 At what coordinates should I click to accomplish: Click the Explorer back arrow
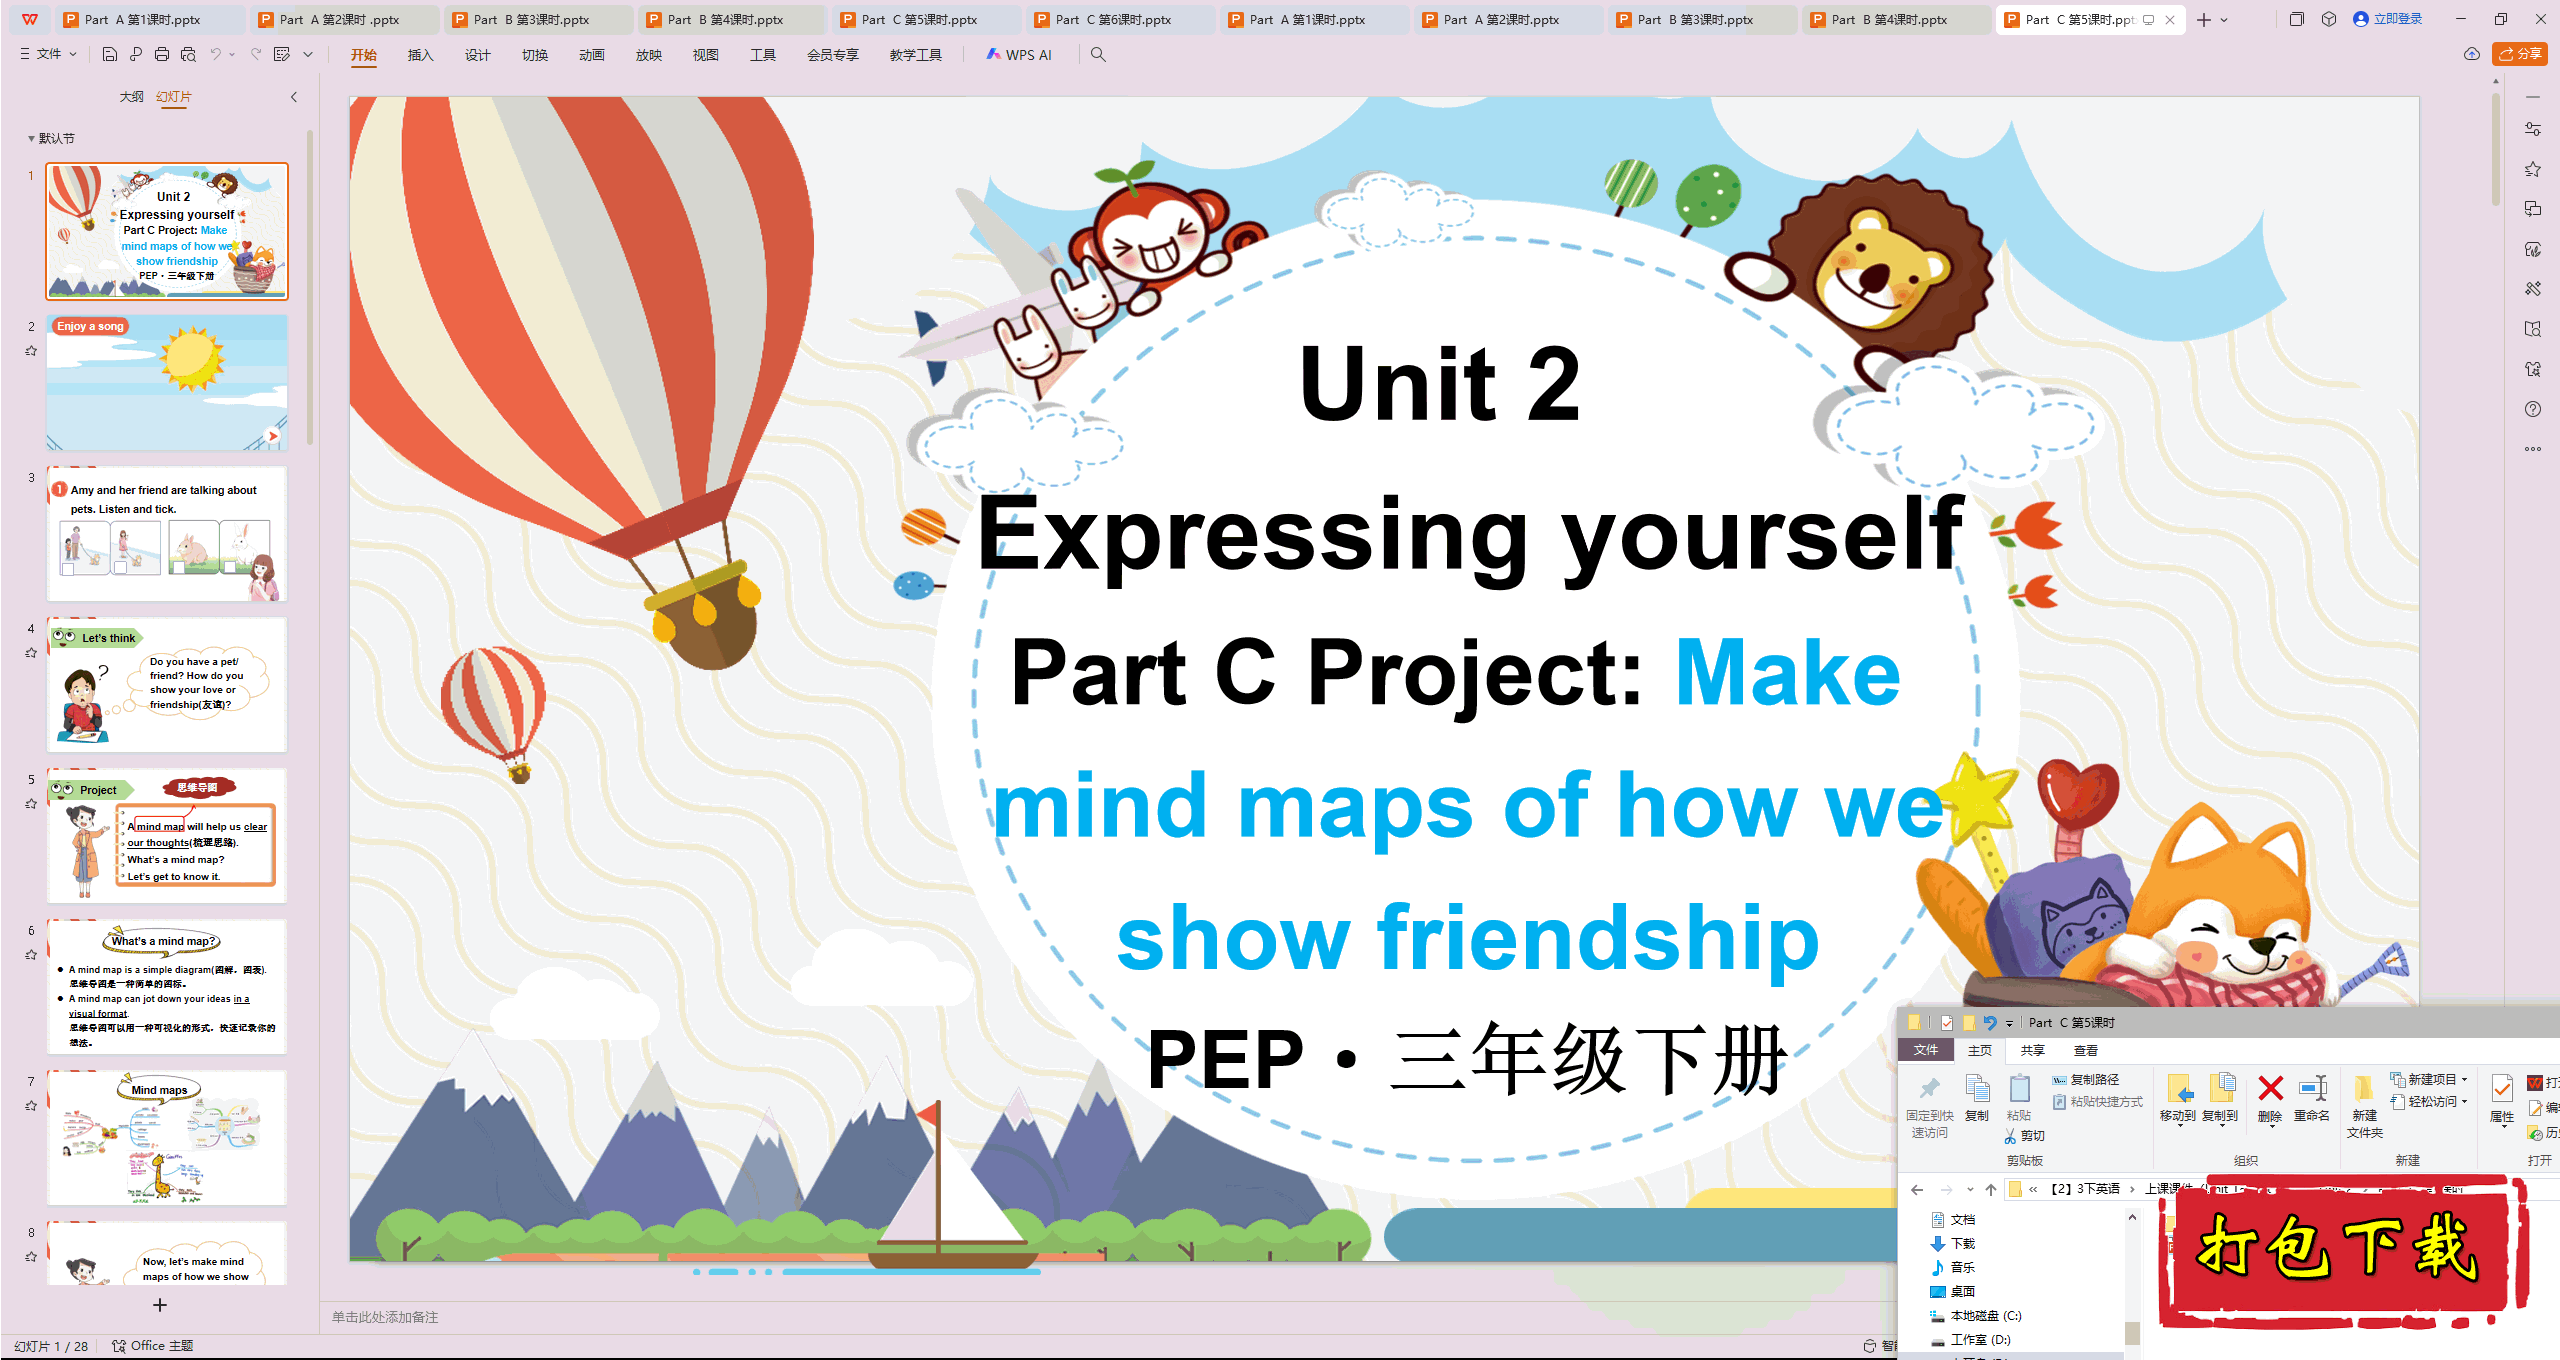tap(1917, 1189)
